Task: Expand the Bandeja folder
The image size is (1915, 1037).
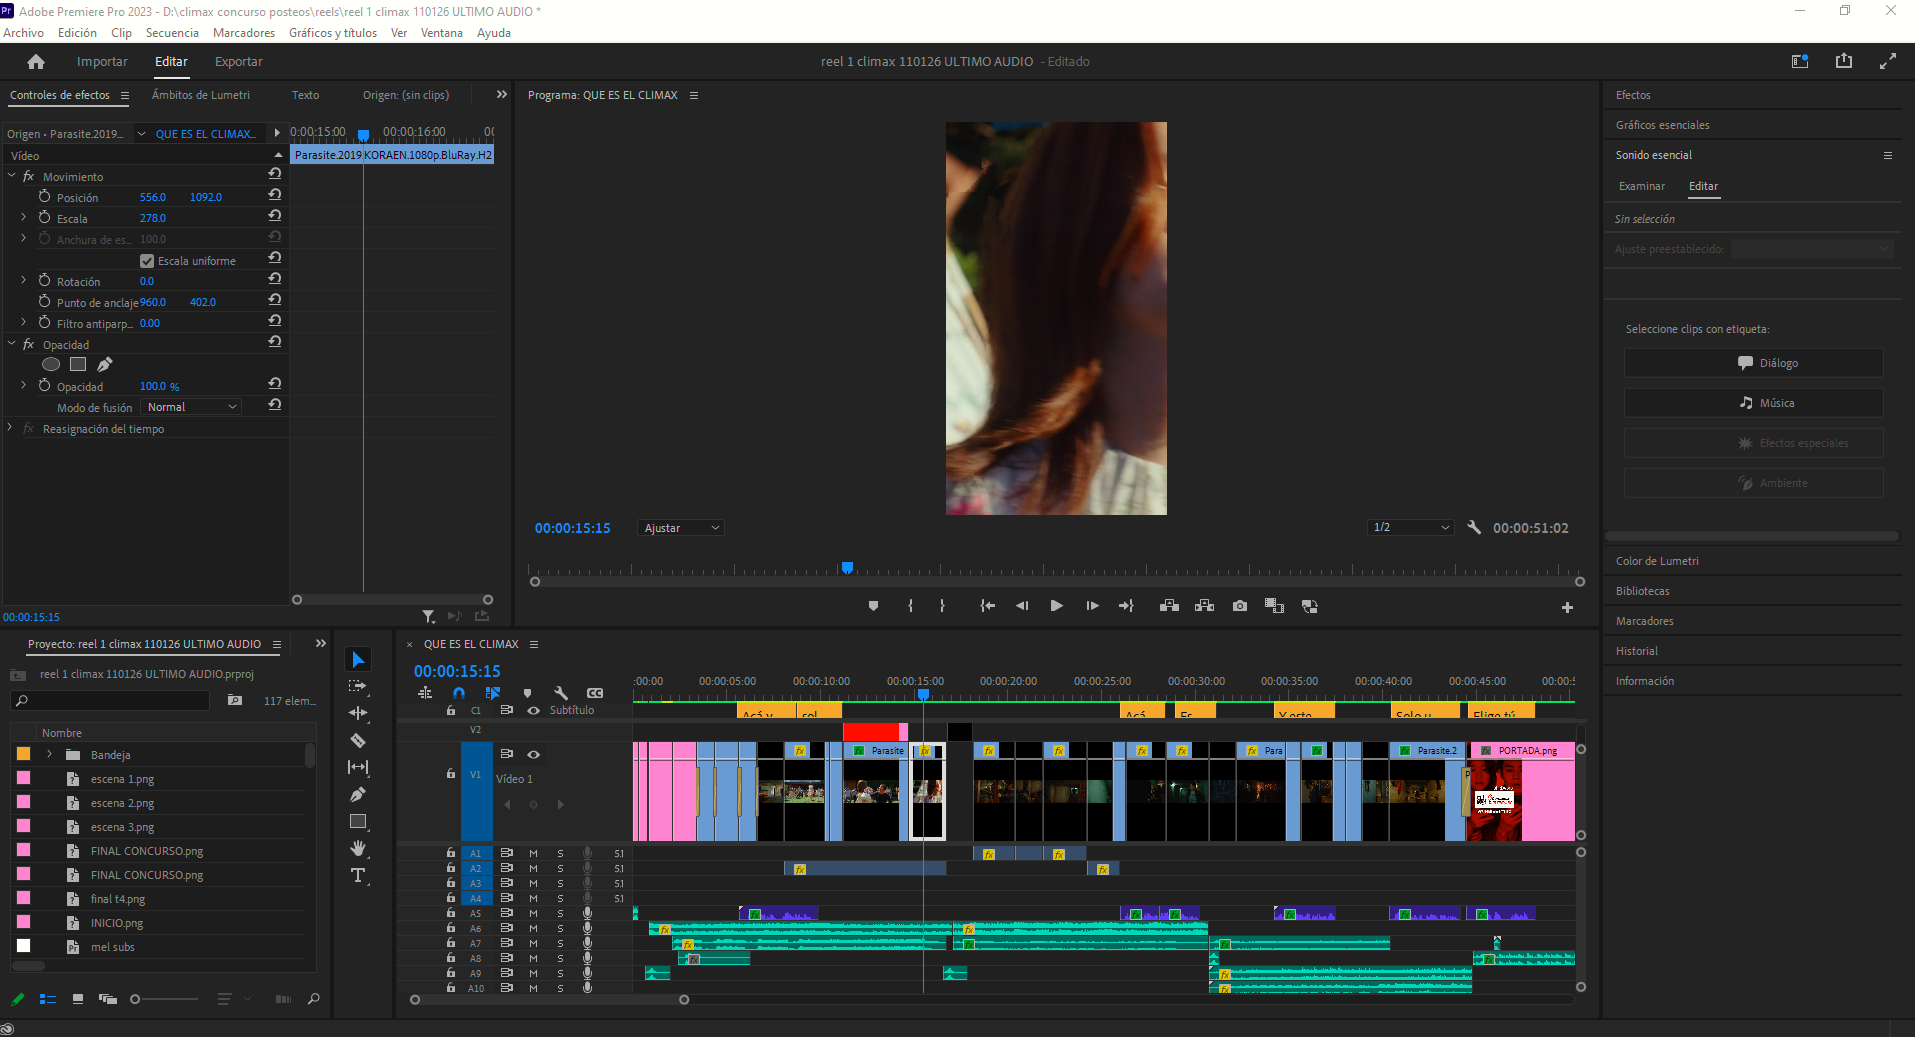Action: coord(49,755)
